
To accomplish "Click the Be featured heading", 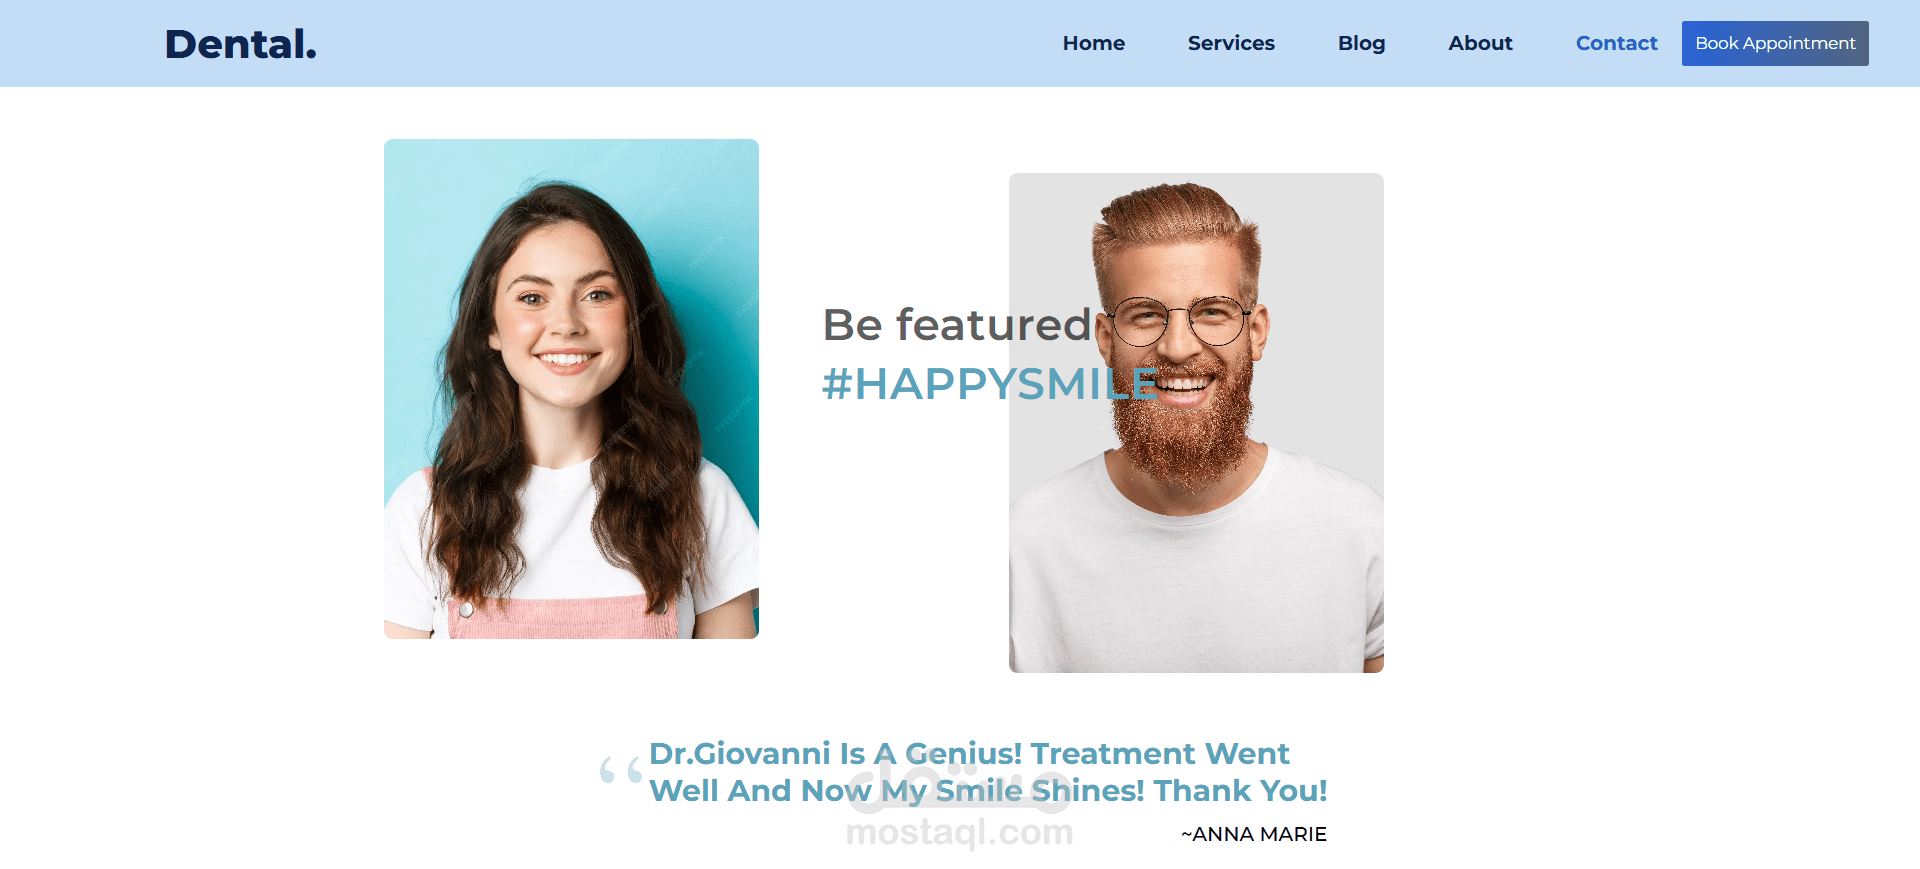I will (x=956, y=325).
